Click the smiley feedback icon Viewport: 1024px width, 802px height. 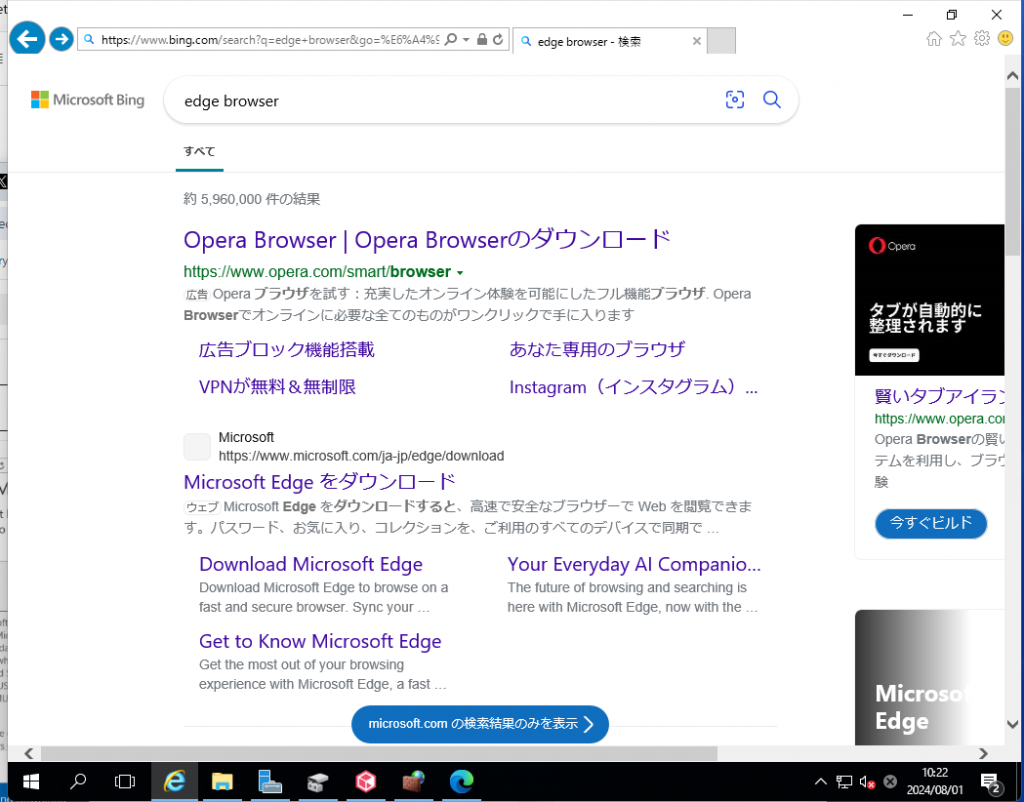coord(1006,39)
